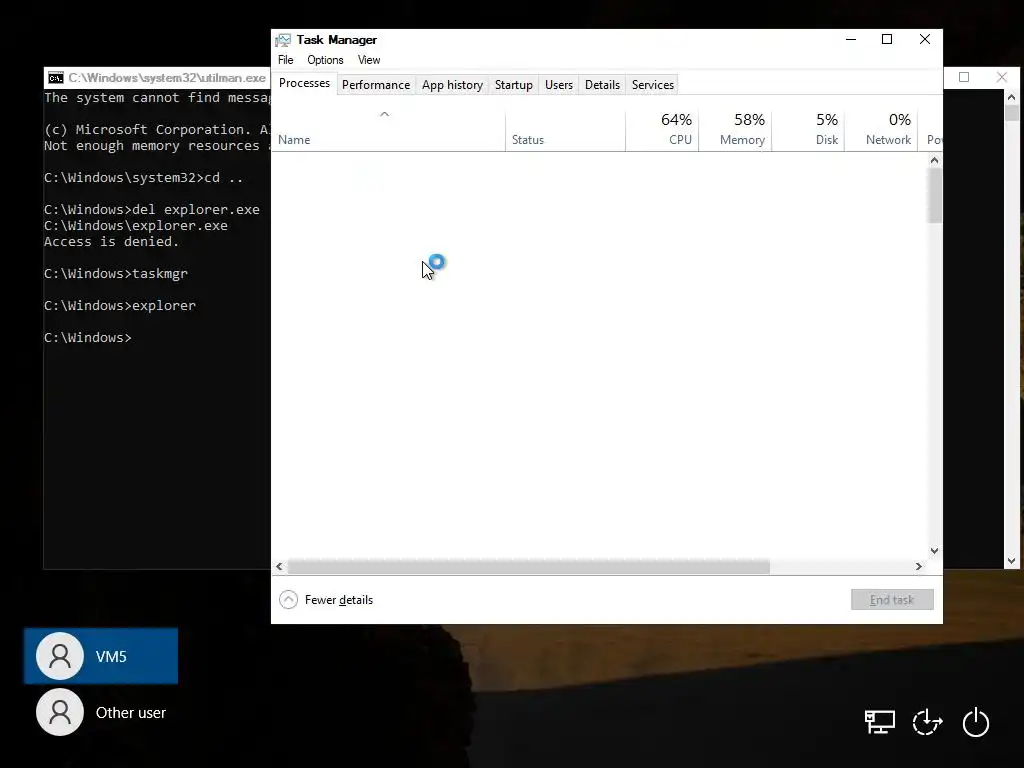Collapse with the Fewer details chevron icon

pos(288,600)
